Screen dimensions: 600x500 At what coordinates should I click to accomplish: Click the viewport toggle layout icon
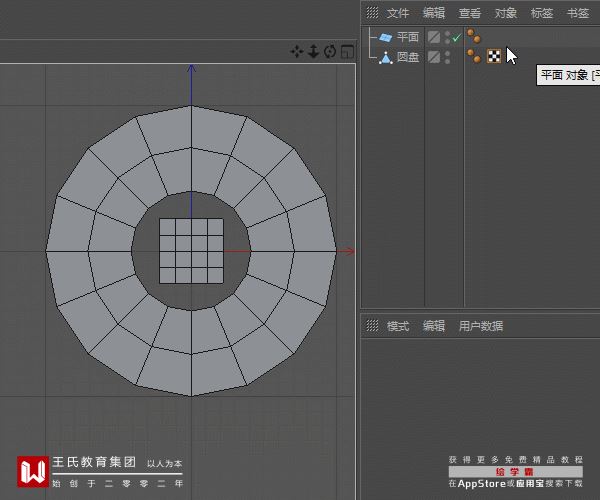(x=347, y=51)
